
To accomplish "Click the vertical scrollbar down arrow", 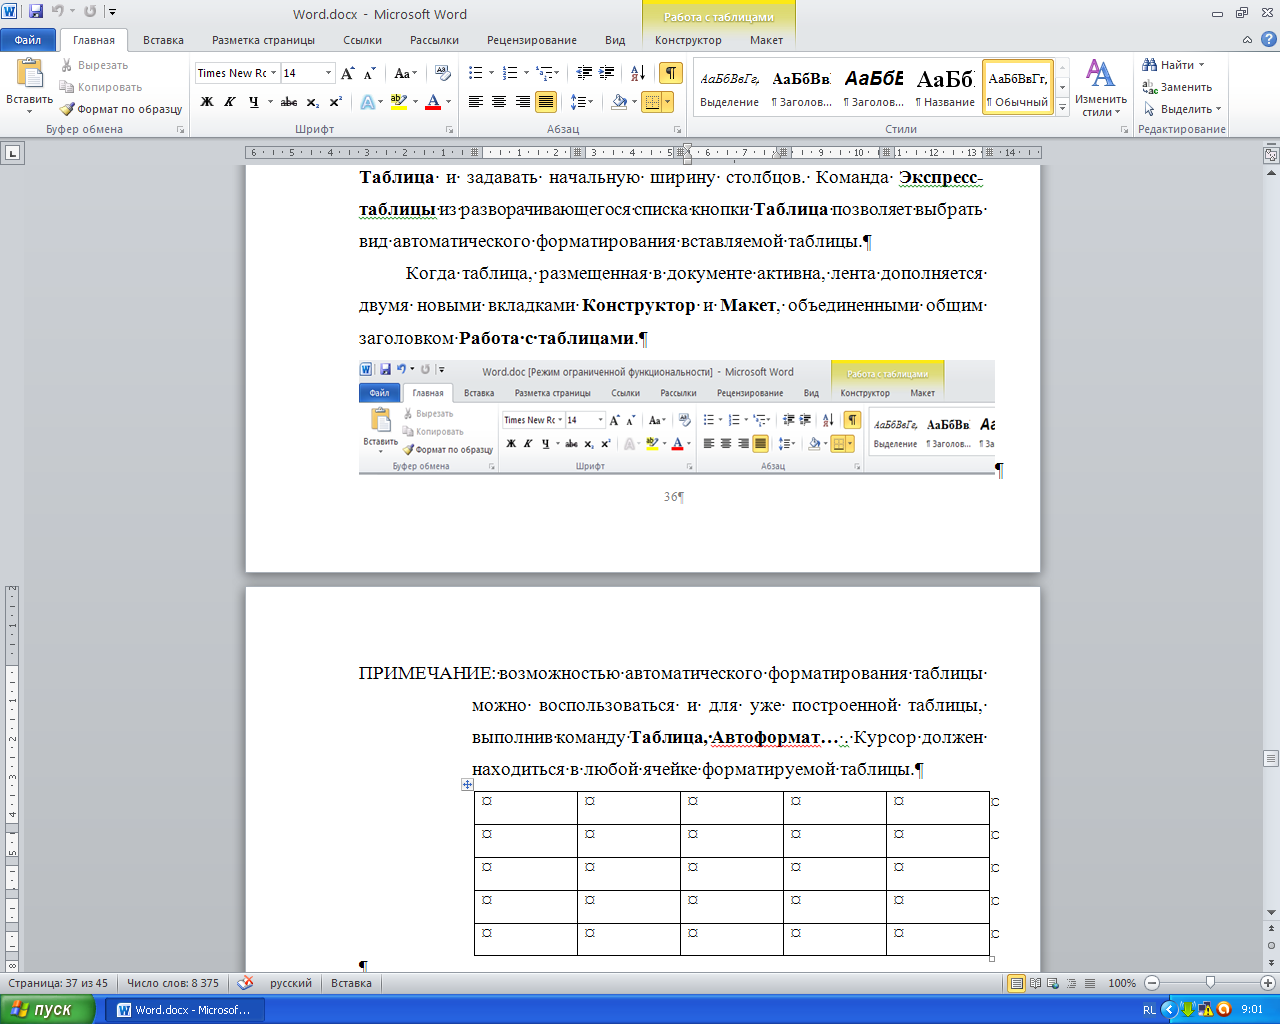I will [x=1271, y=912].
